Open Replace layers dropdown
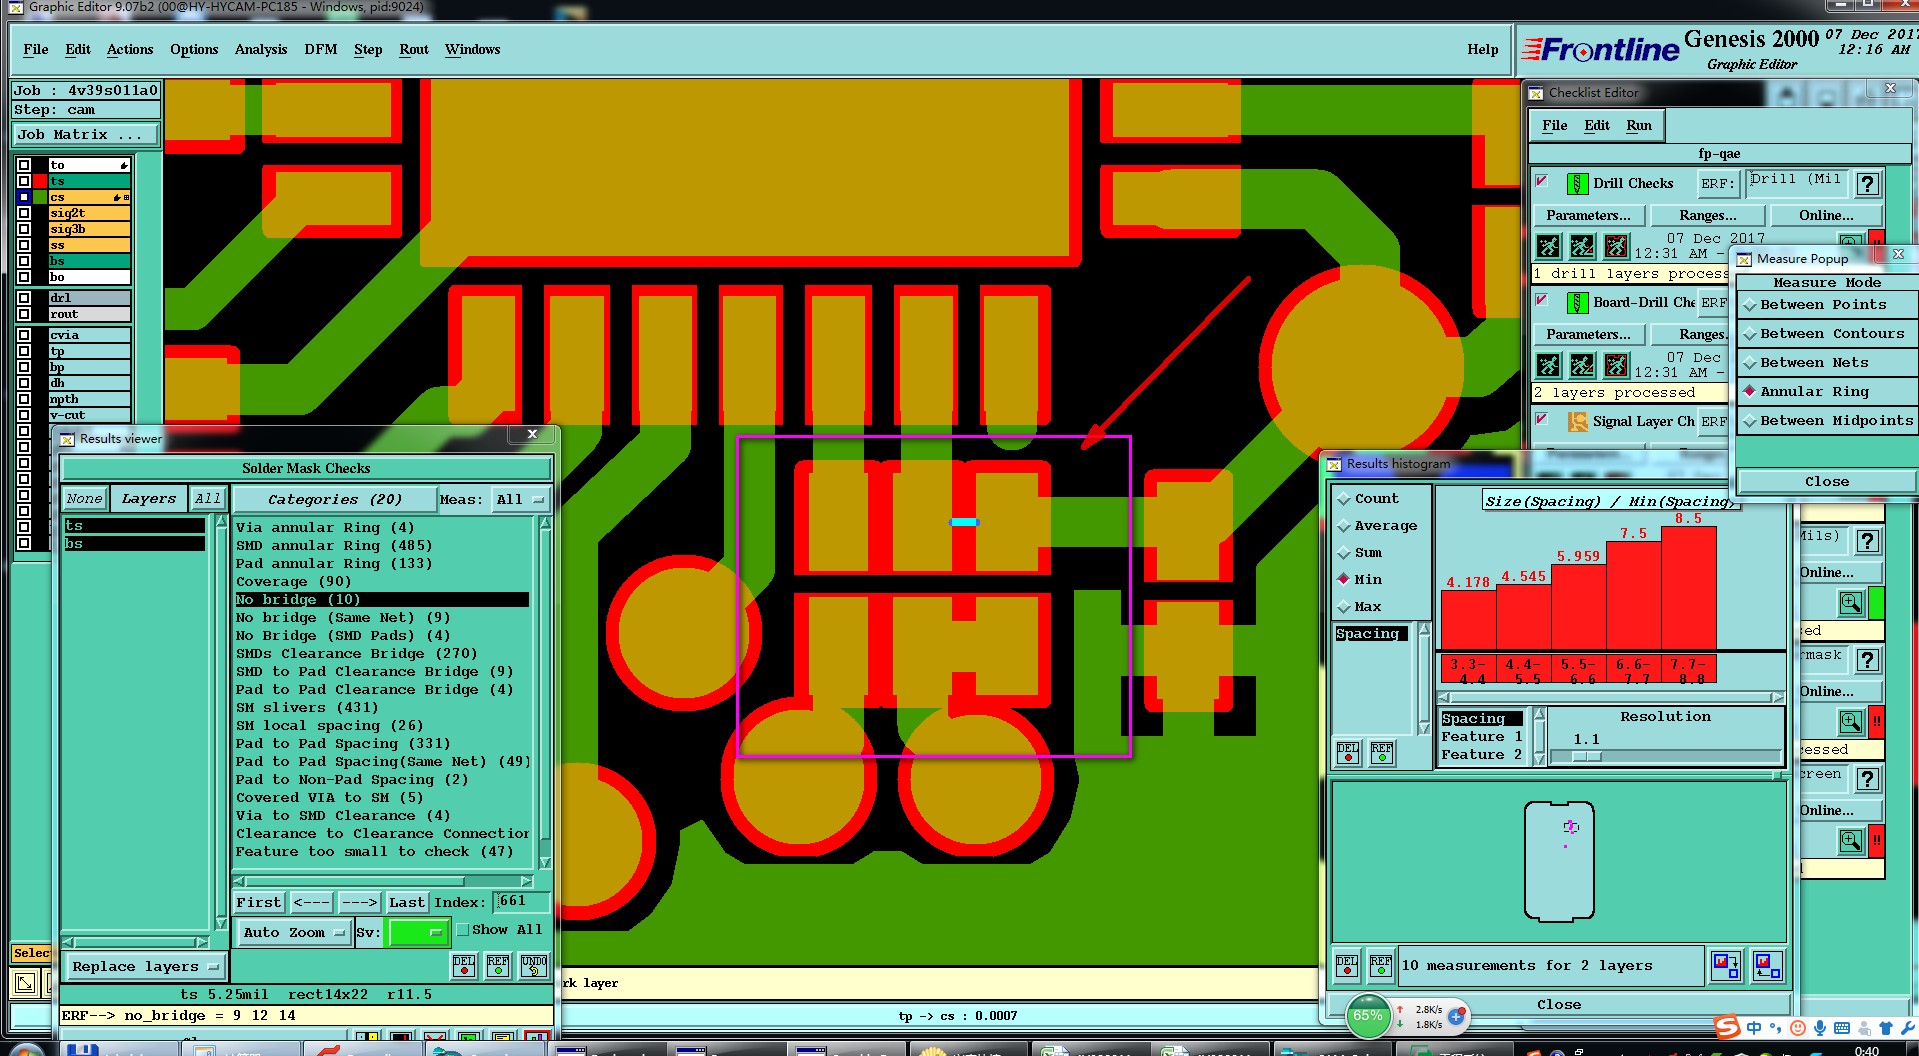1919x1056 pixels. (x=145, y=967)
